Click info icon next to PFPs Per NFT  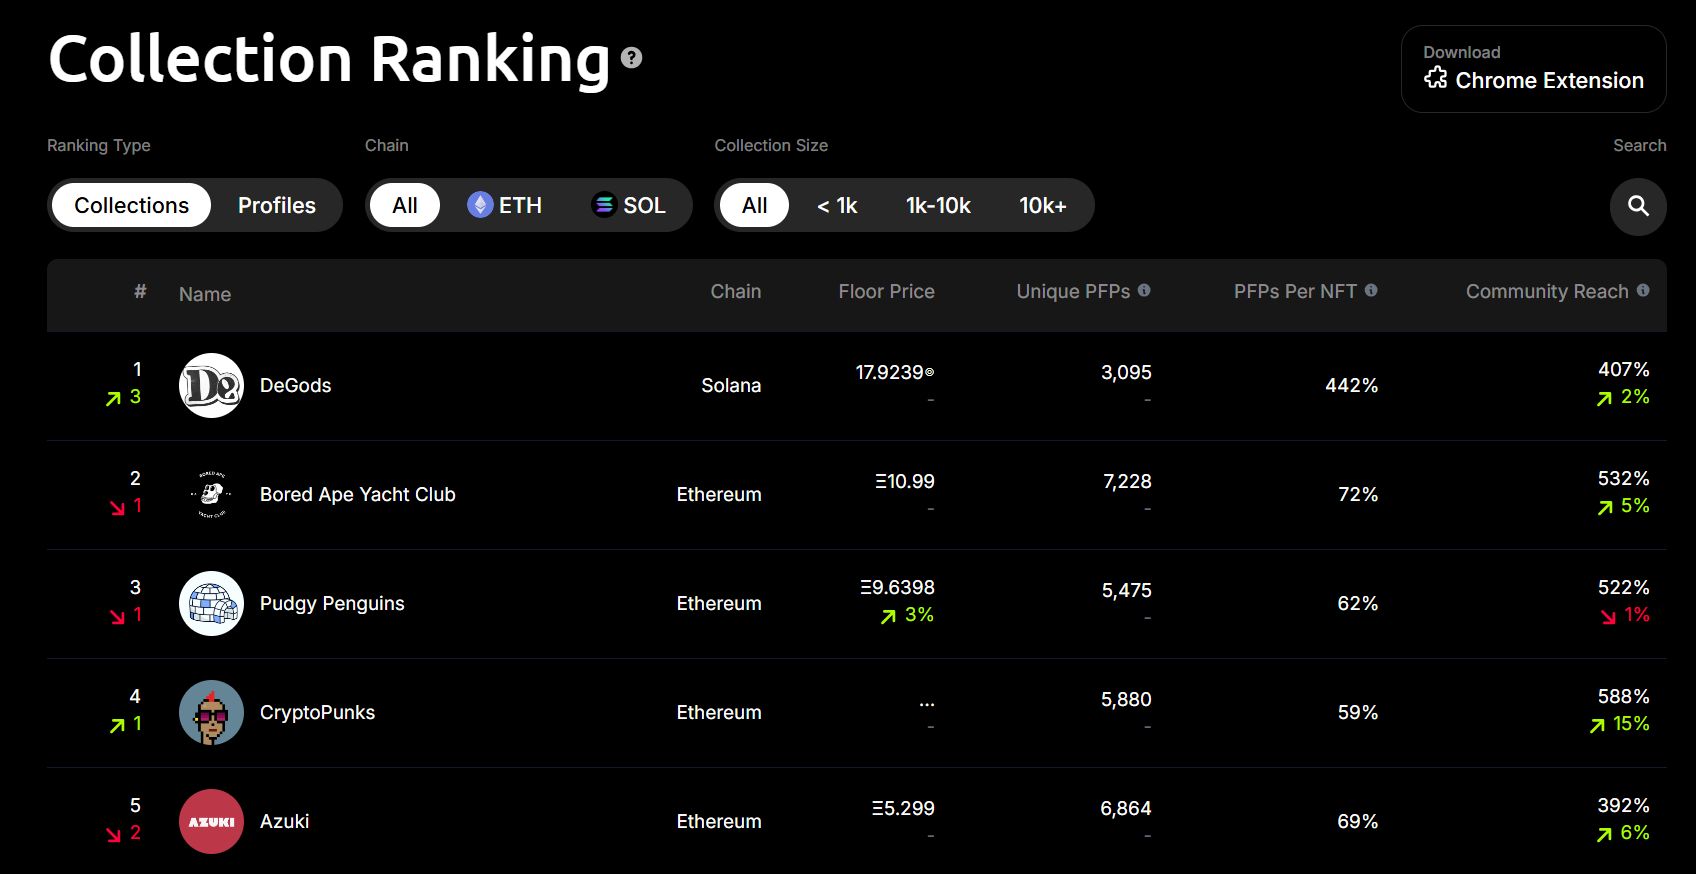click(1371, 290)
